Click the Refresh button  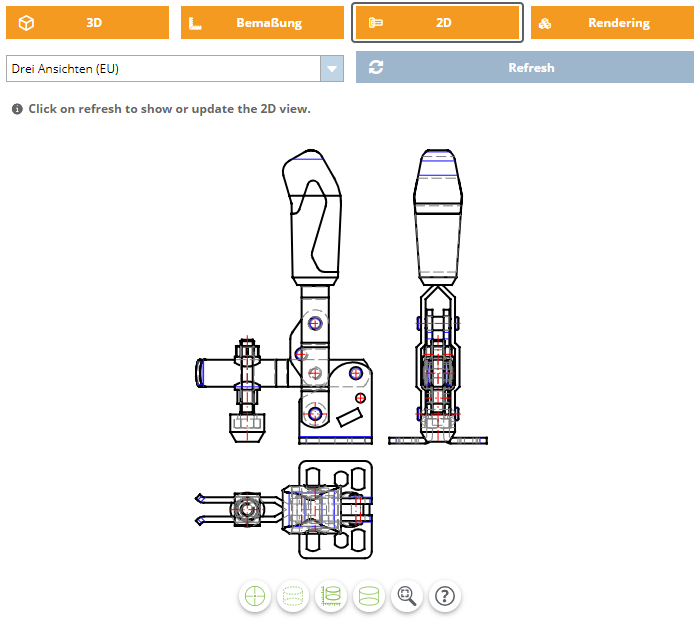pos(525,67)
